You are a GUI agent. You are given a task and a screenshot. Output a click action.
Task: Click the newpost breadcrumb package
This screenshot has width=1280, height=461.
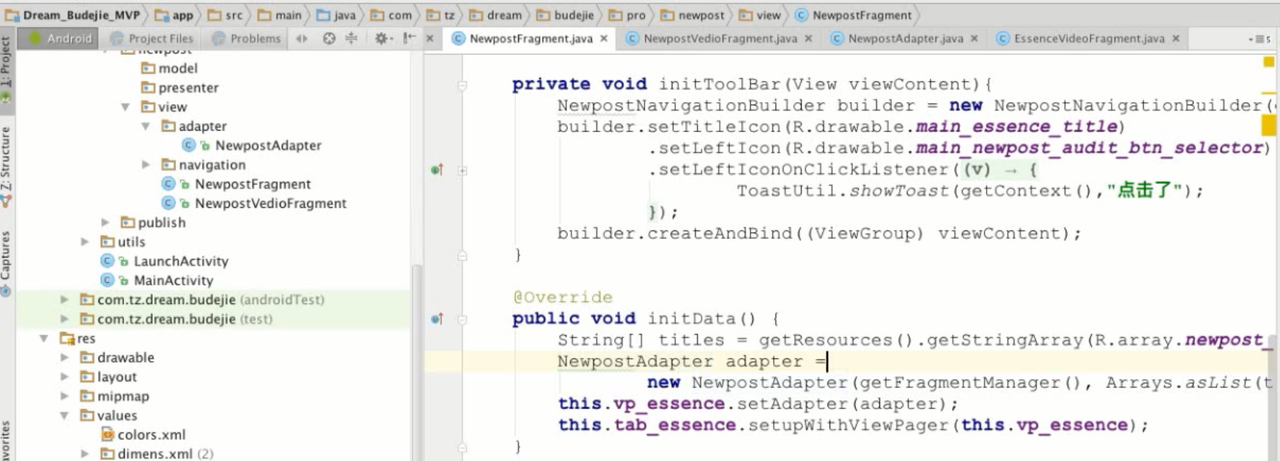click(x=692, y=15)
